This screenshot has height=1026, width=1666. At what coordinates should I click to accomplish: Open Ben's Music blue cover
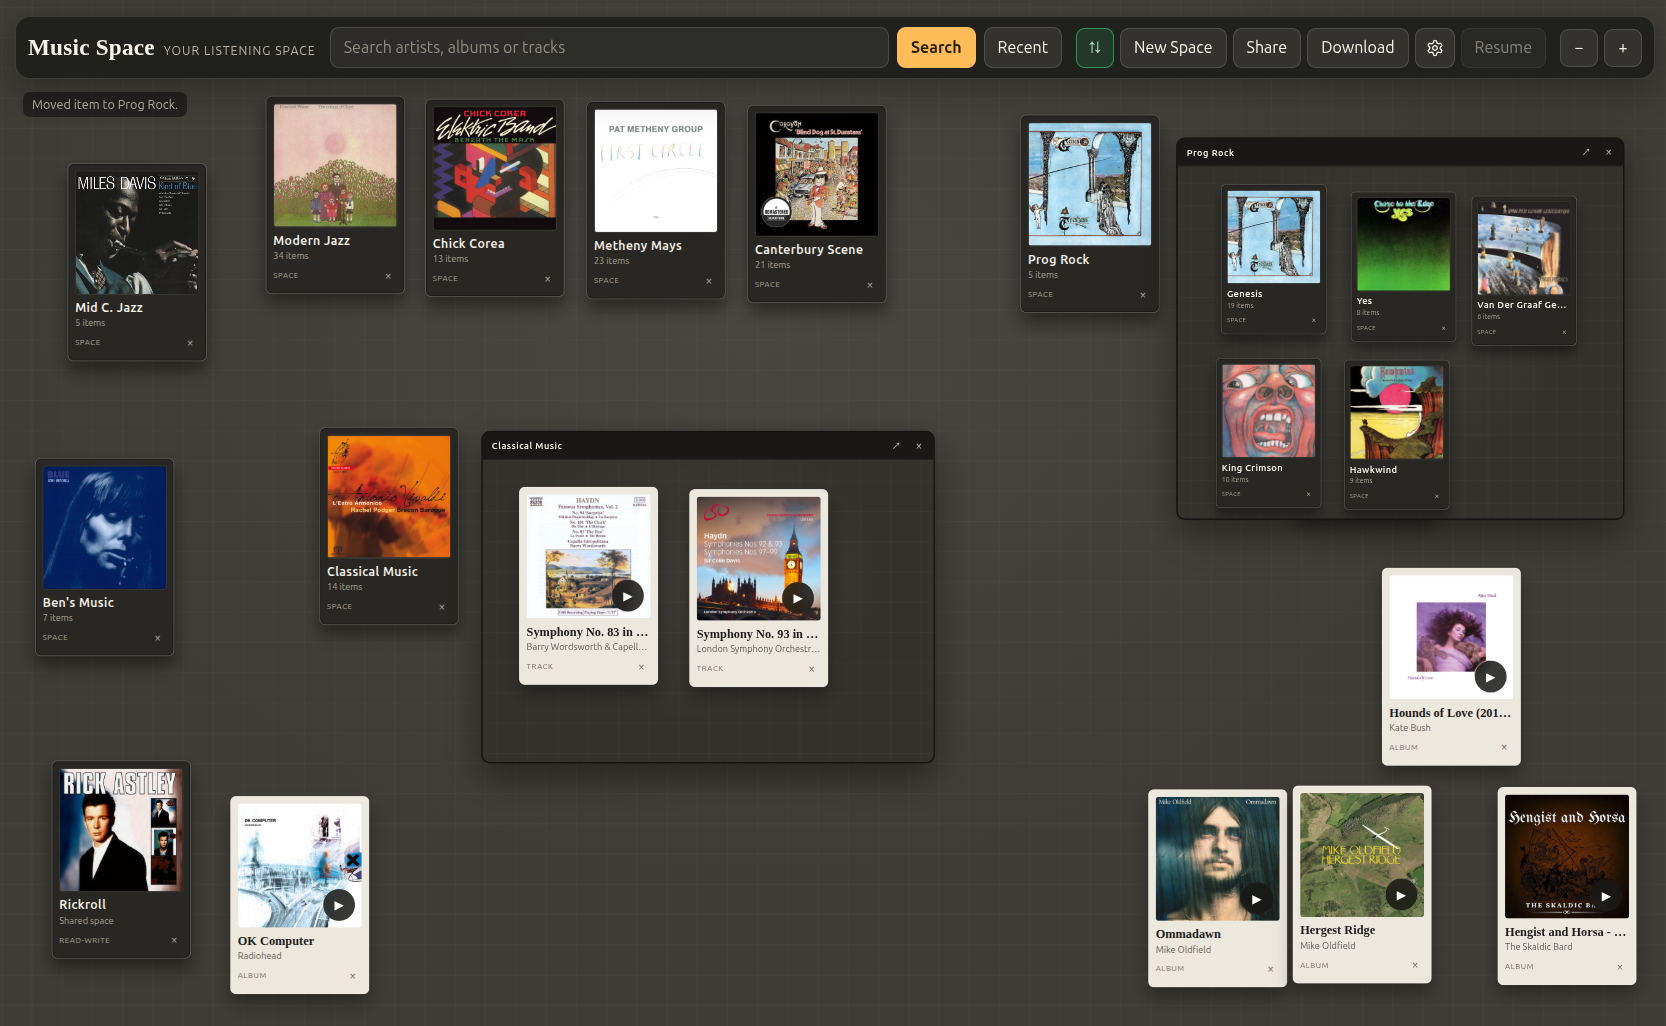pos(104,528)
